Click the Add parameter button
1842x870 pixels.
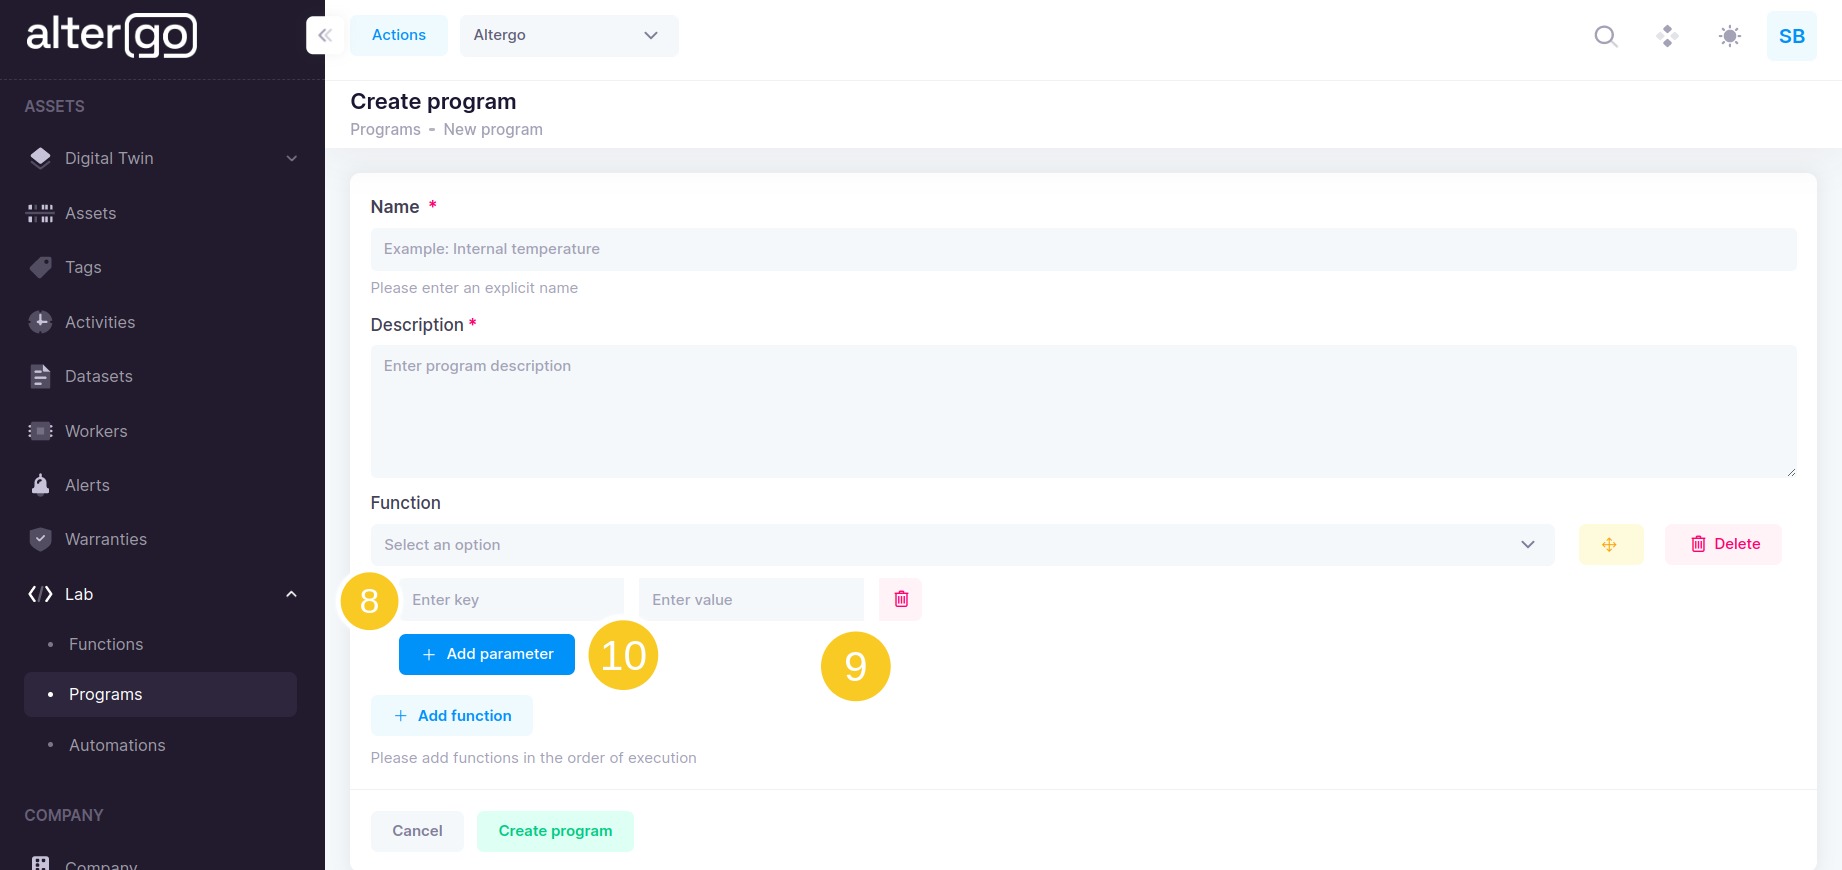[486, 654]
